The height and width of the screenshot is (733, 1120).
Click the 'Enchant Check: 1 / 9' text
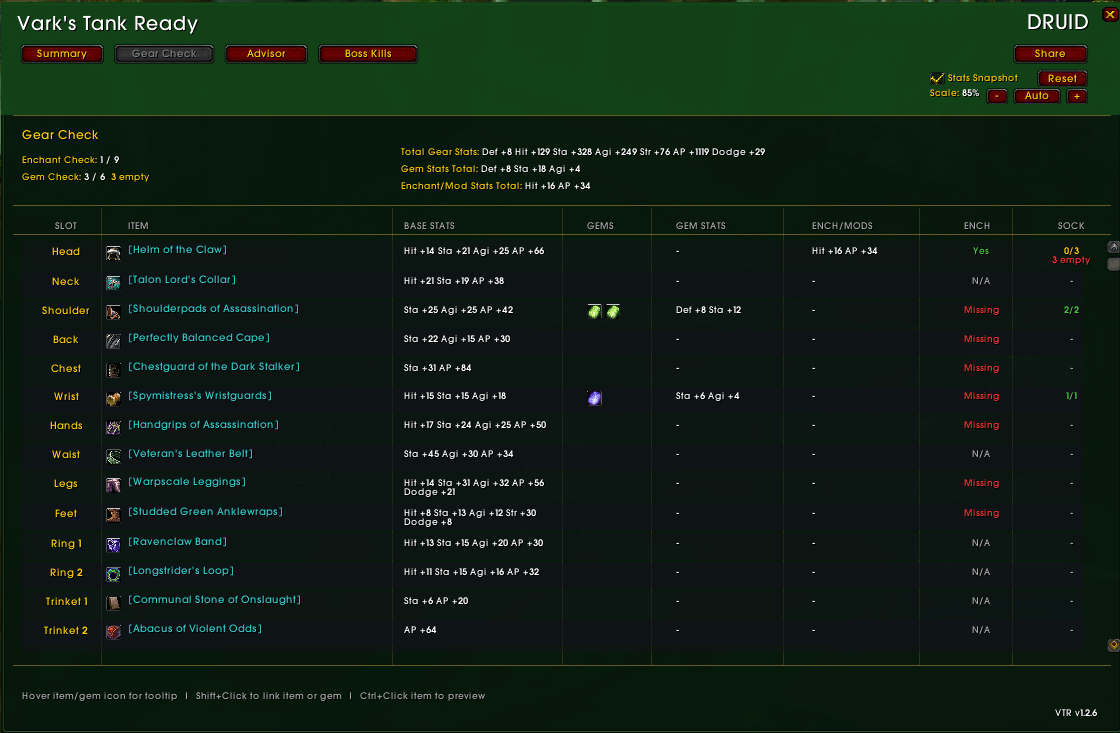(71, 160)
